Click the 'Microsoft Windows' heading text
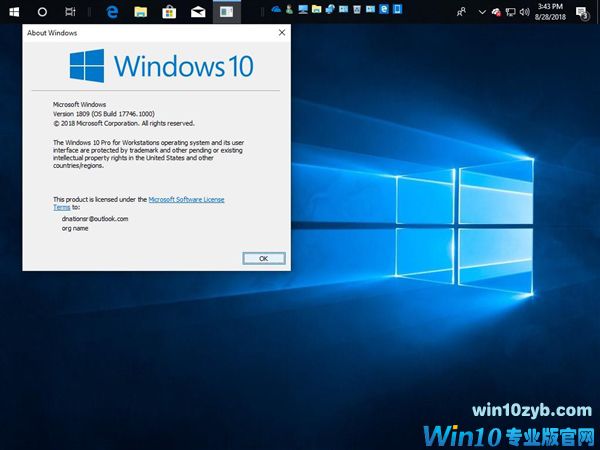Image resolution: width=600 pixels, height=450 pixels. (79, 104)
